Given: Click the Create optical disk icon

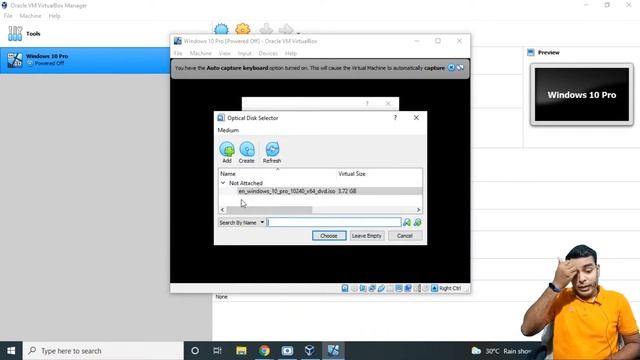Looking at the screenshot, I should coord(247,149).
